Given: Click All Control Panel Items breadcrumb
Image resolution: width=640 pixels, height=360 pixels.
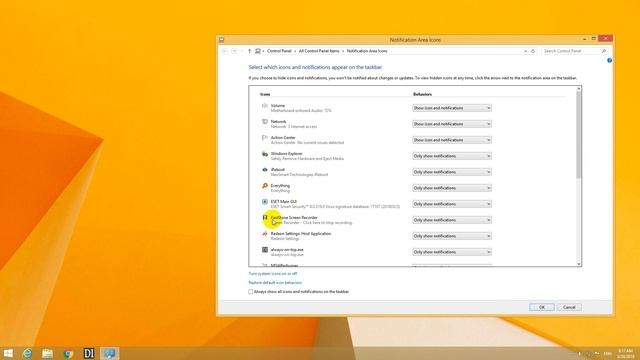Looking at the screenshot, I should 319,51.
